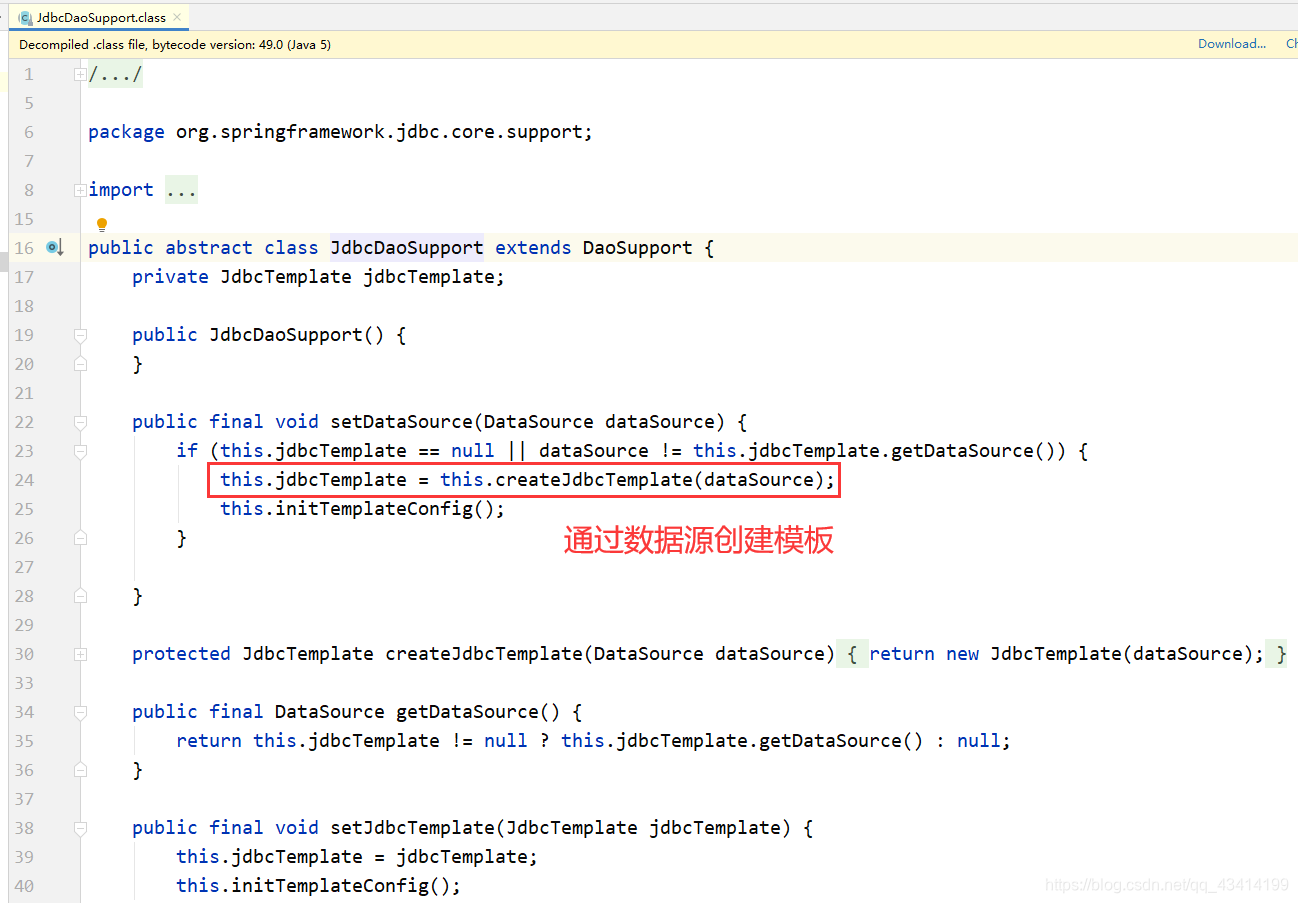Click the lightbulb intention icon above the class declaration
The height and width of the screenshot is (903, 1298).
[x=101, y=225]
